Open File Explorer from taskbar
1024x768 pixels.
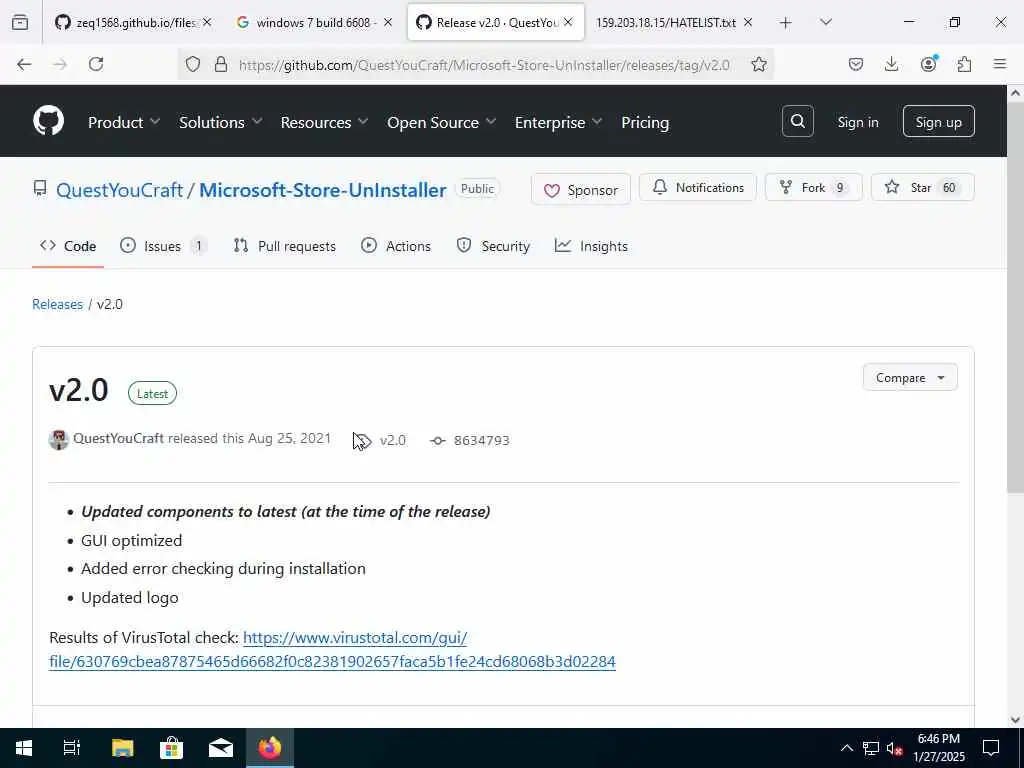[x=122, y=748]
